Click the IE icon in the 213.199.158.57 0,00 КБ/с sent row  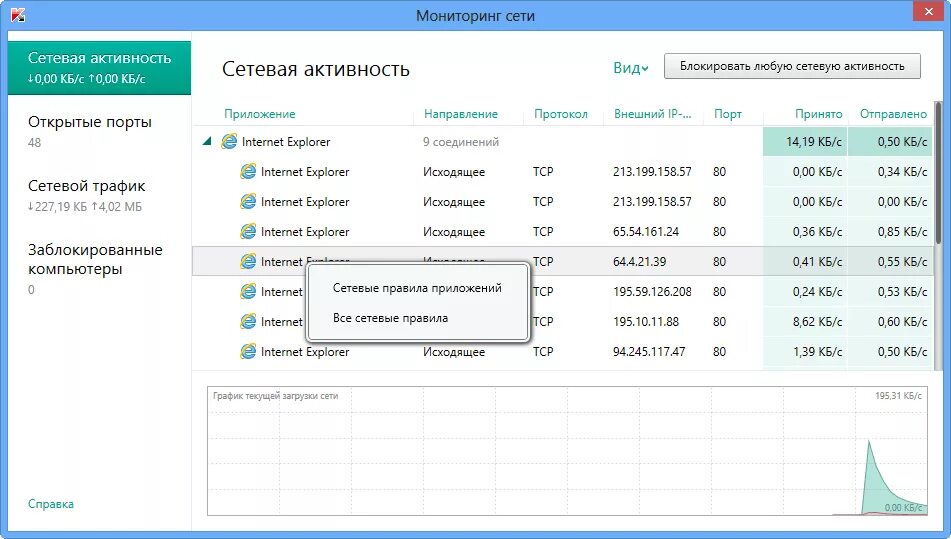click(247, 201)
